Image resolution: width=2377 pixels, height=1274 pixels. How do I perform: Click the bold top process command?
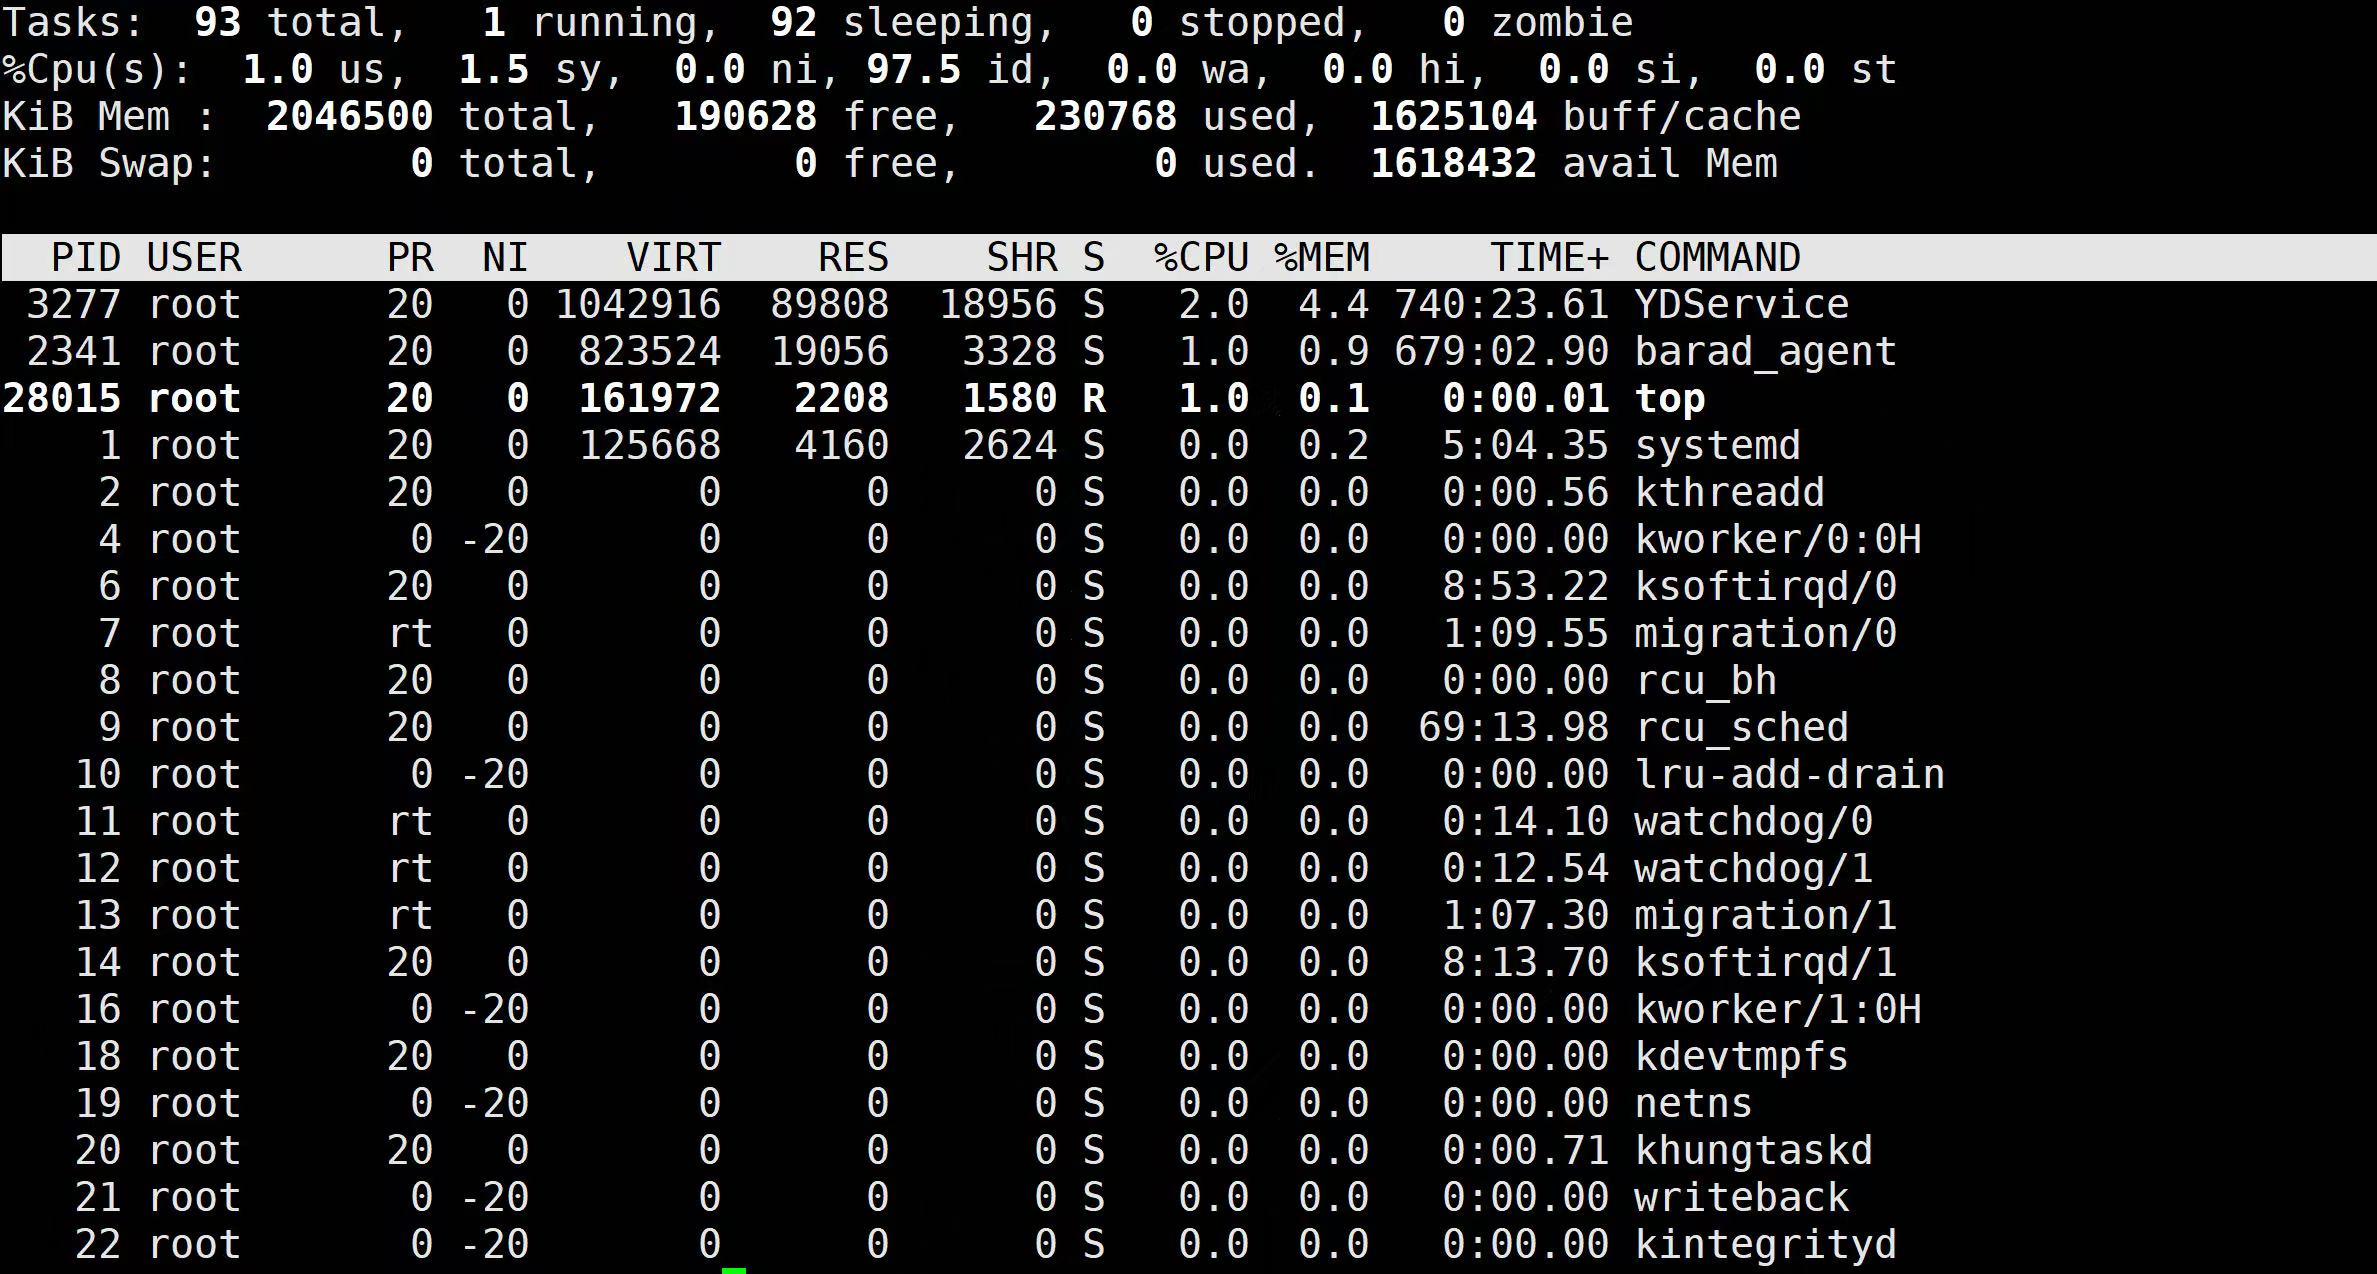[1669, 398]
